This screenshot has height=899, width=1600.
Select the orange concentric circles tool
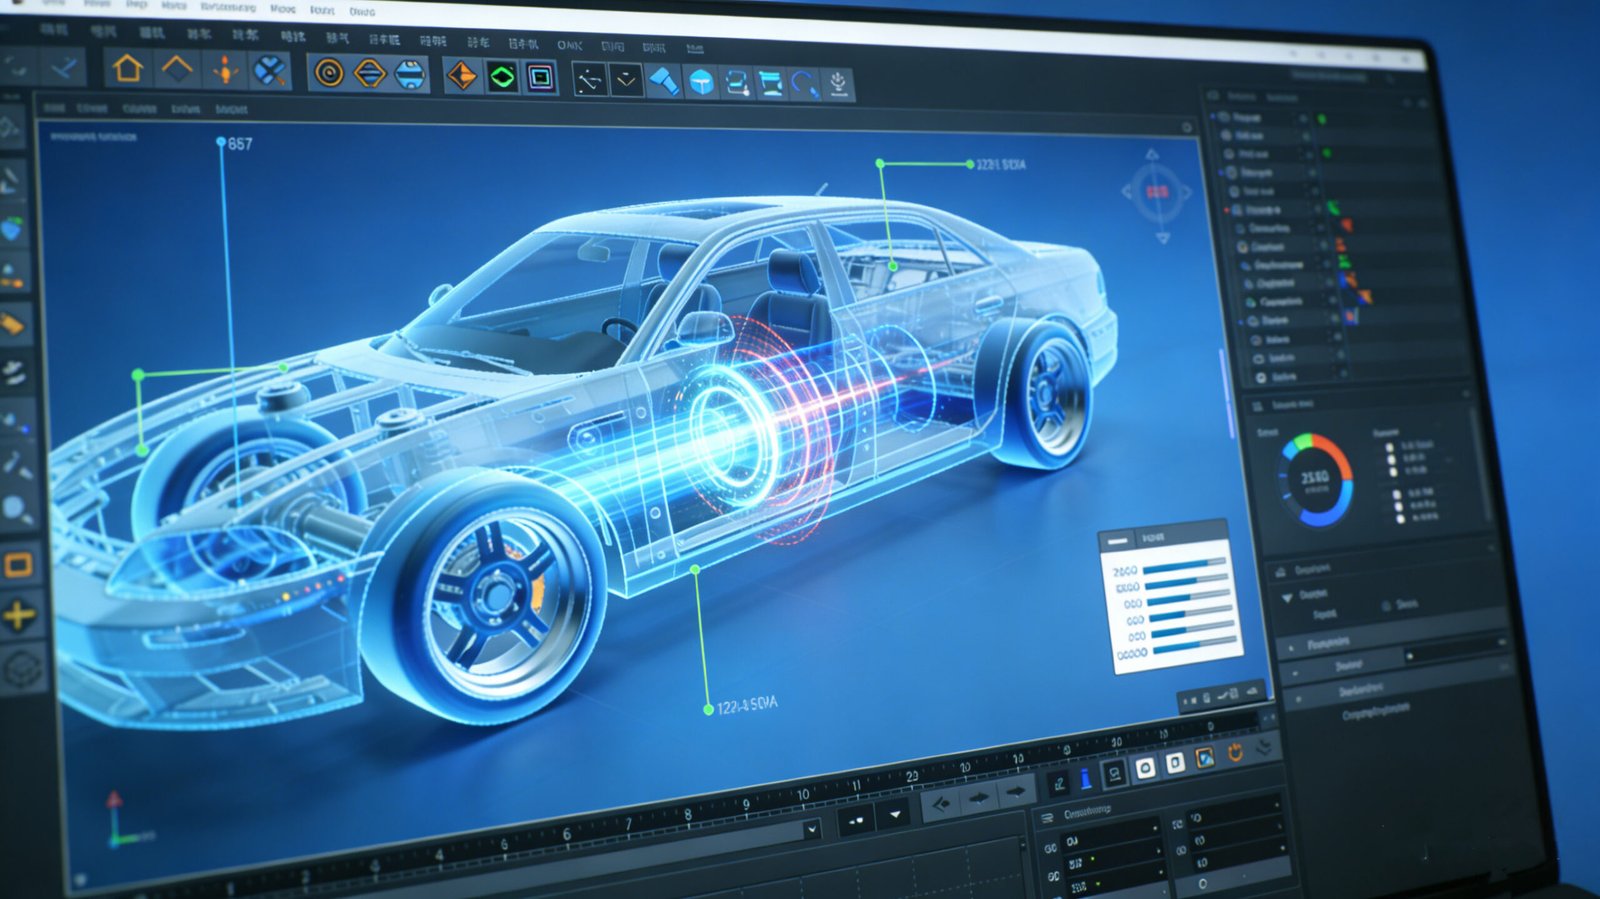(329, 72)
